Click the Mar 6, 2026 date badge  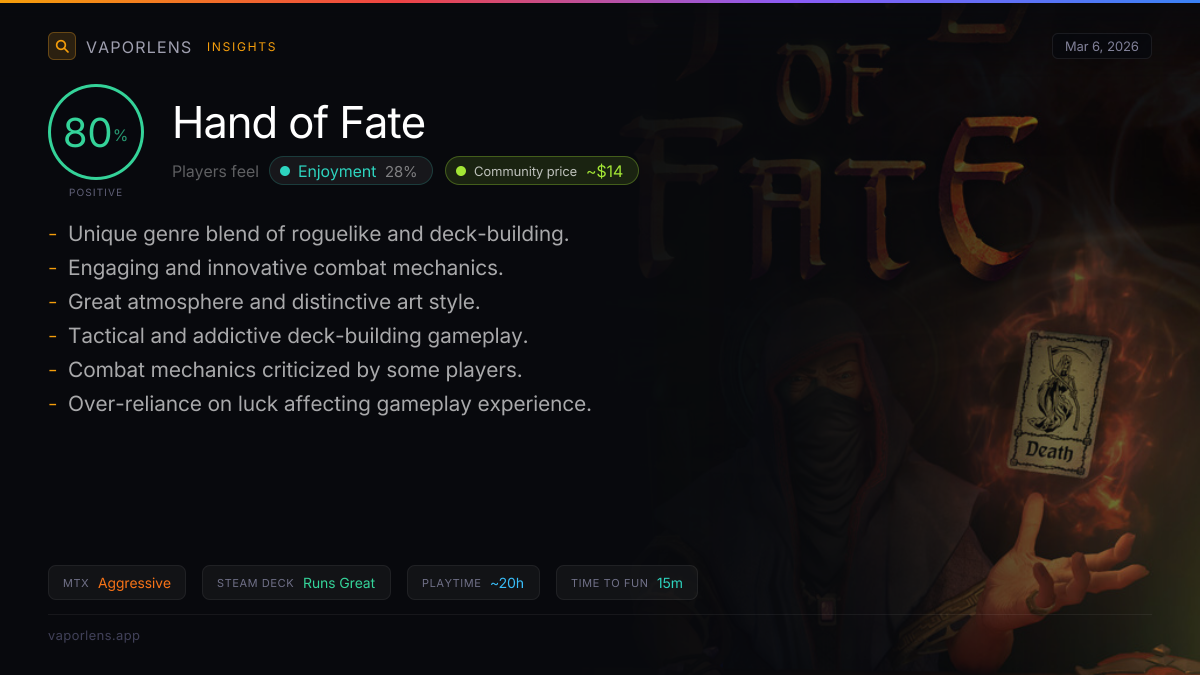pos(1101,47)
